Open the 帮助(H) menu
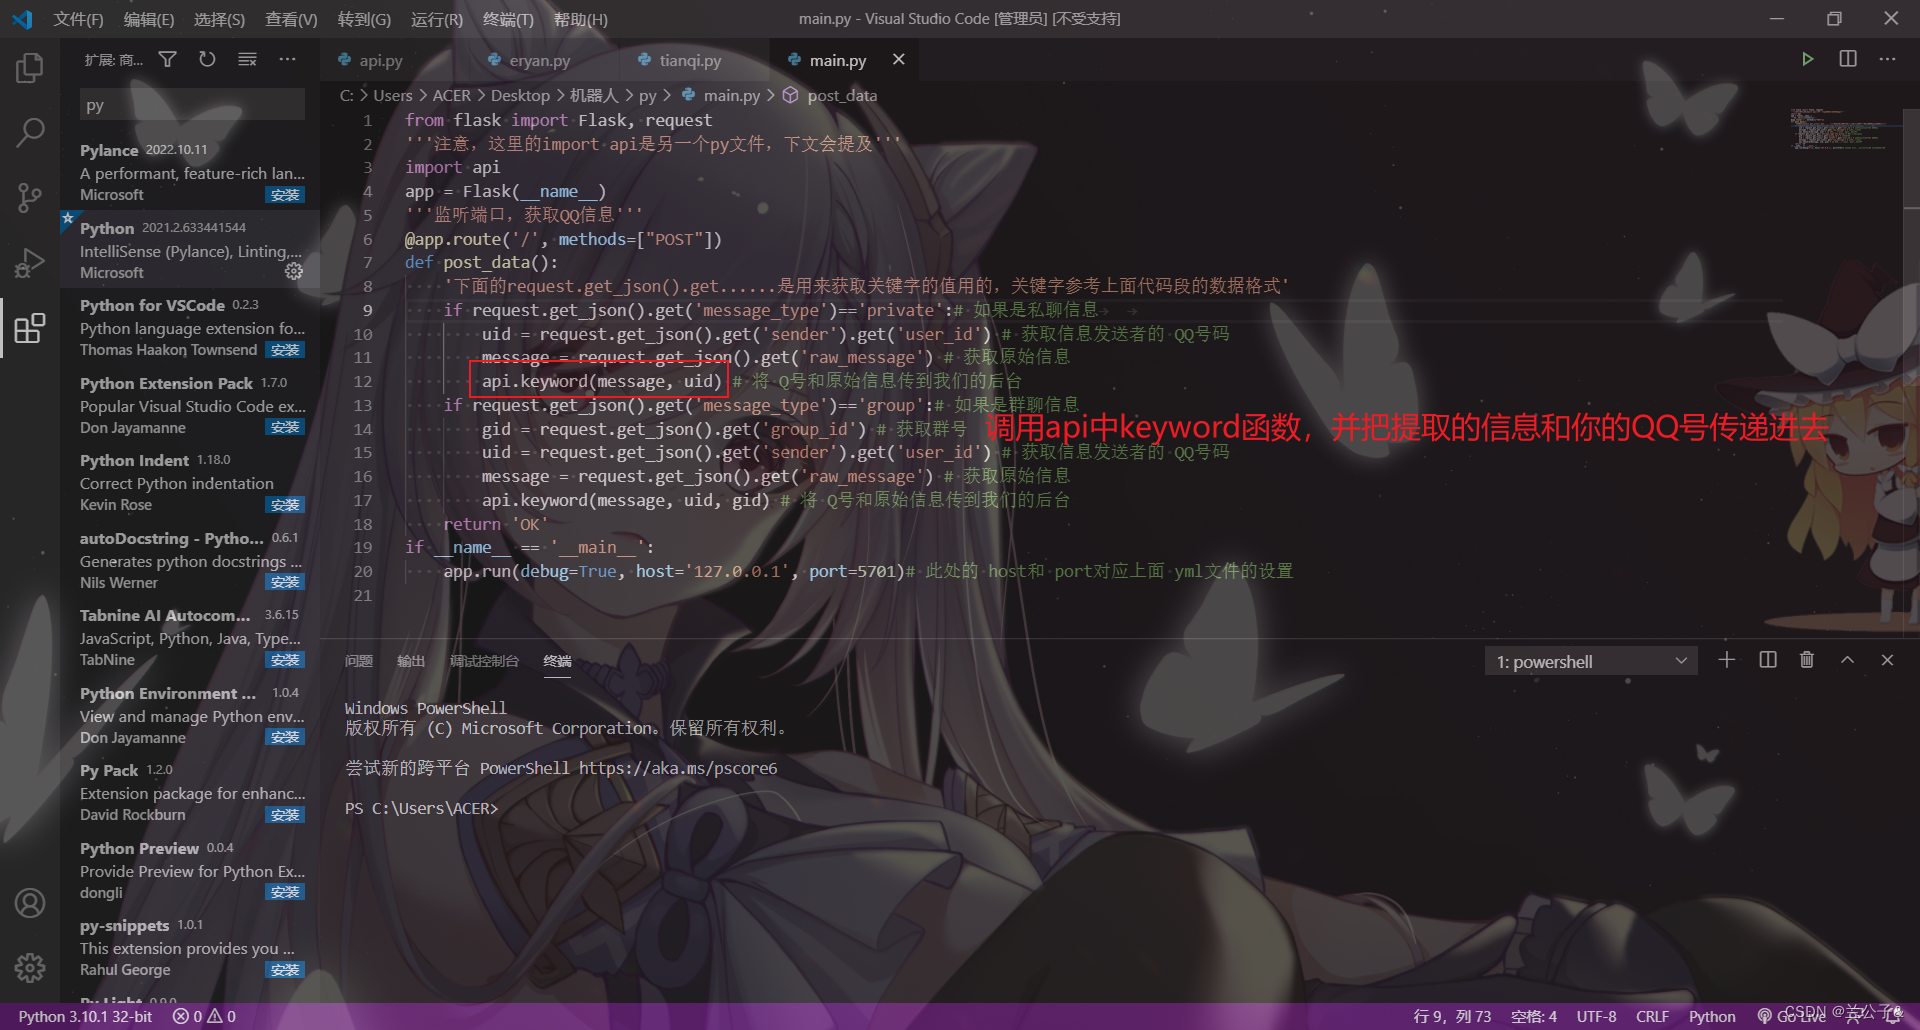 click(x=580, y=19)
